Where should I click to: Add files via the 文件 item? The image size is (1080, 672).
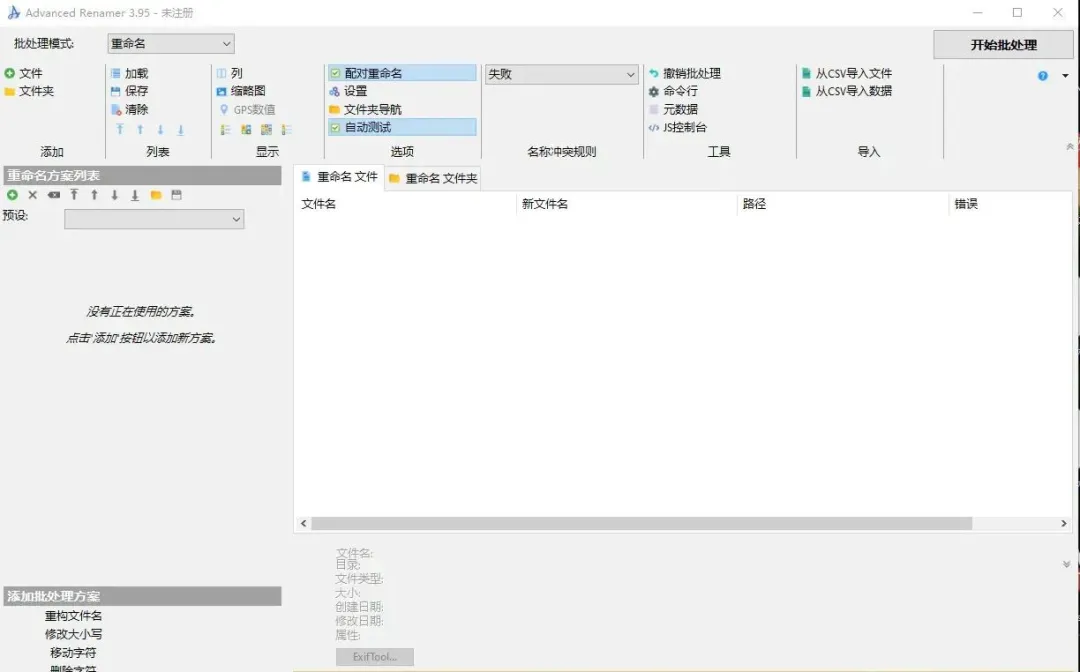click(23, 73)
